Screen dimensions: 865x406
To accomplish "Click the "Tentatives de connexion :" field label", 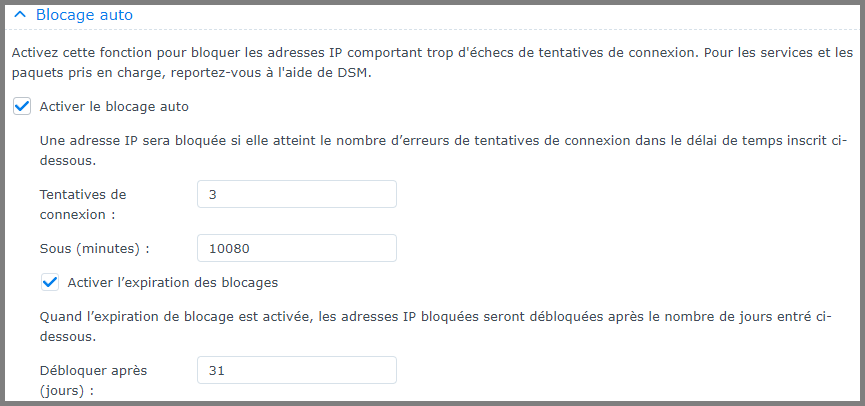I will click(x=88, y=204).
